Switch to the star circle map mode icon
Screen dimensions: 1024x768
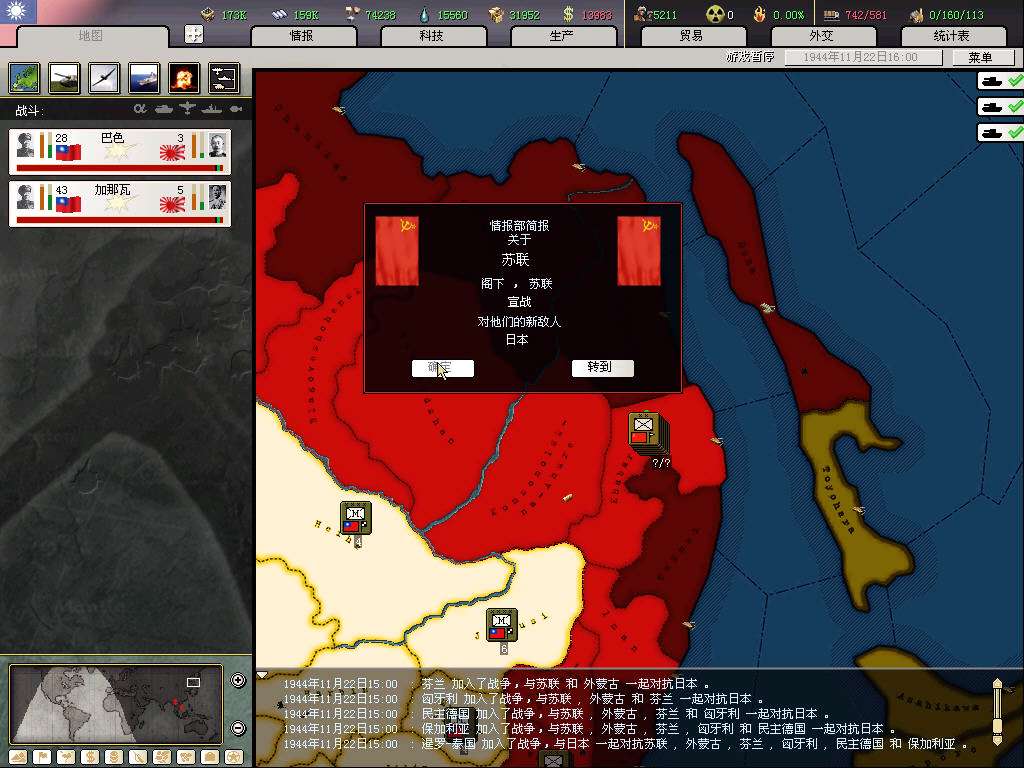234,758
